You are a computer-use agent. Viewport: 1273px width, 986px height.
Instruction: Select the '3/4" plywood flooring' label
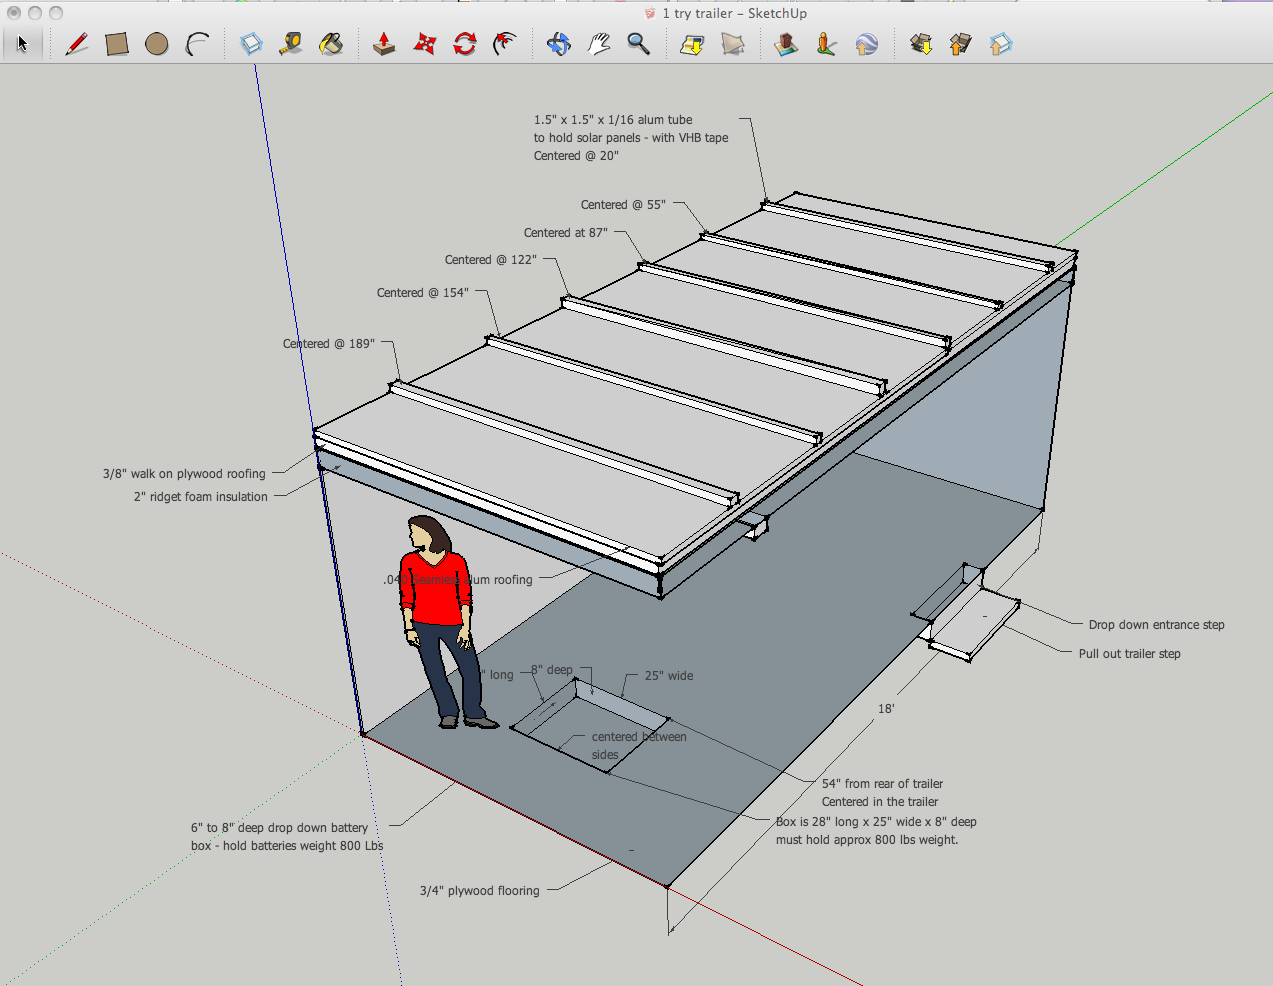click(480, 891)
